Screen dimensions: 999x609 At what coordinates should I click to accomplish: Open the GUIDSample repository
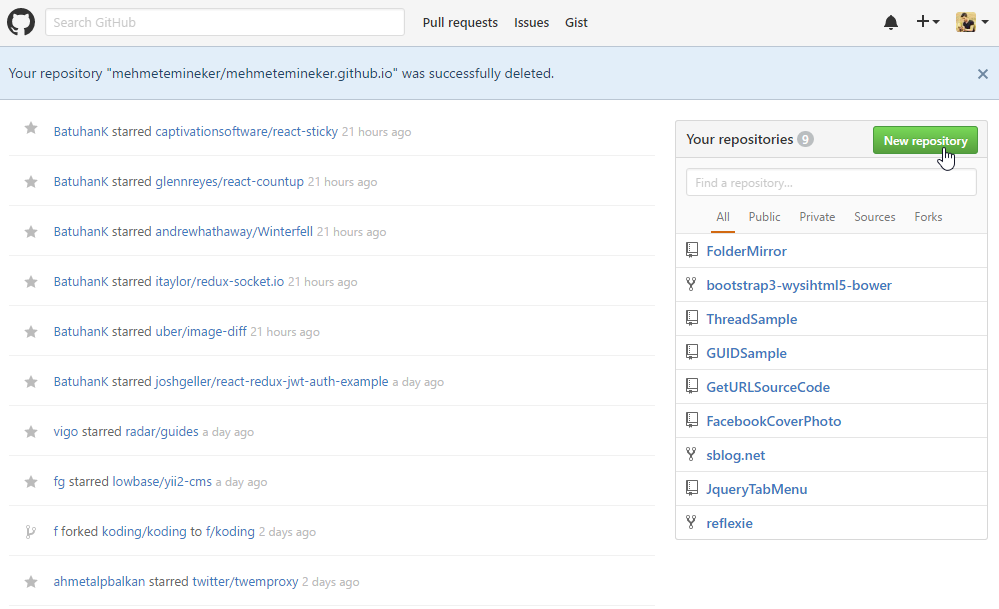click(746, 353)
